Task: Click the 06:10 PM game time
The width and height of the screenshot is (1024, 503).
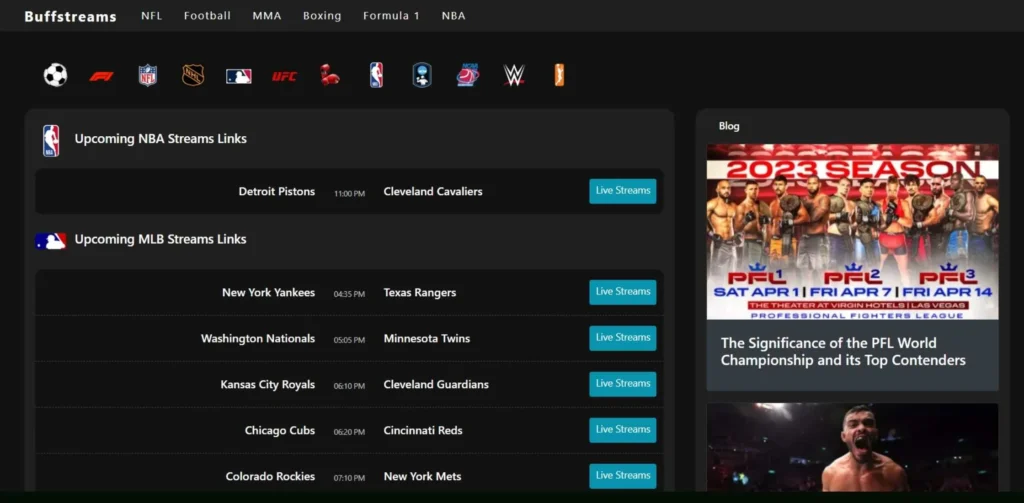Action: click(x=349, y=386)
